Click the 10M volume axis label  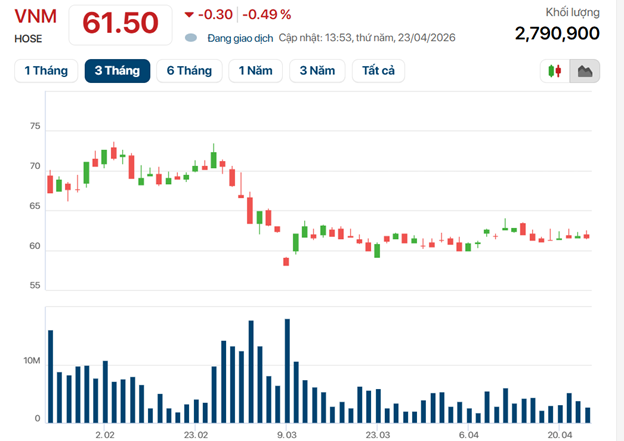(32, 361)
